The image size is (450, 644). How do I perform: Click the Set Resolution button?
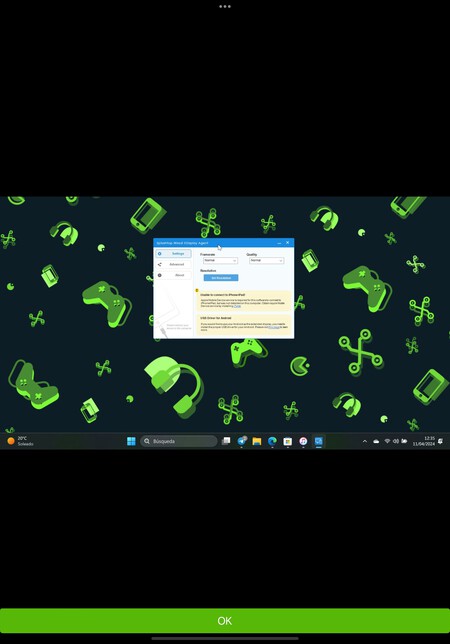[221, 278]
